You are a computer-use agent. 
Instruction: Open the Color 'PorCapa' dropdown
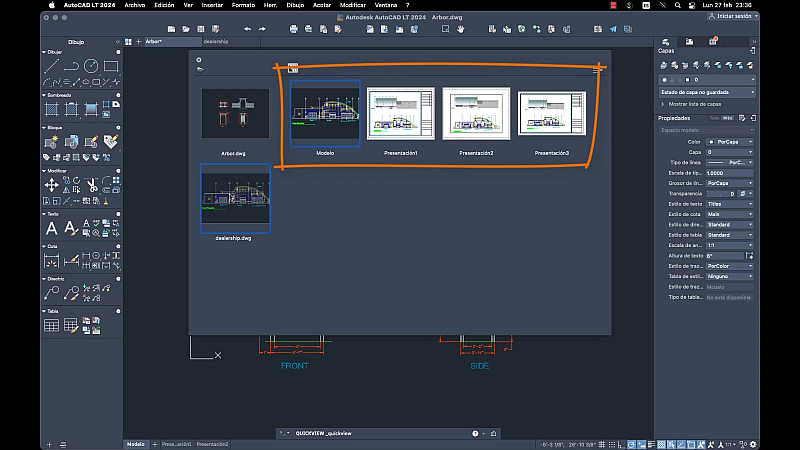730,142
